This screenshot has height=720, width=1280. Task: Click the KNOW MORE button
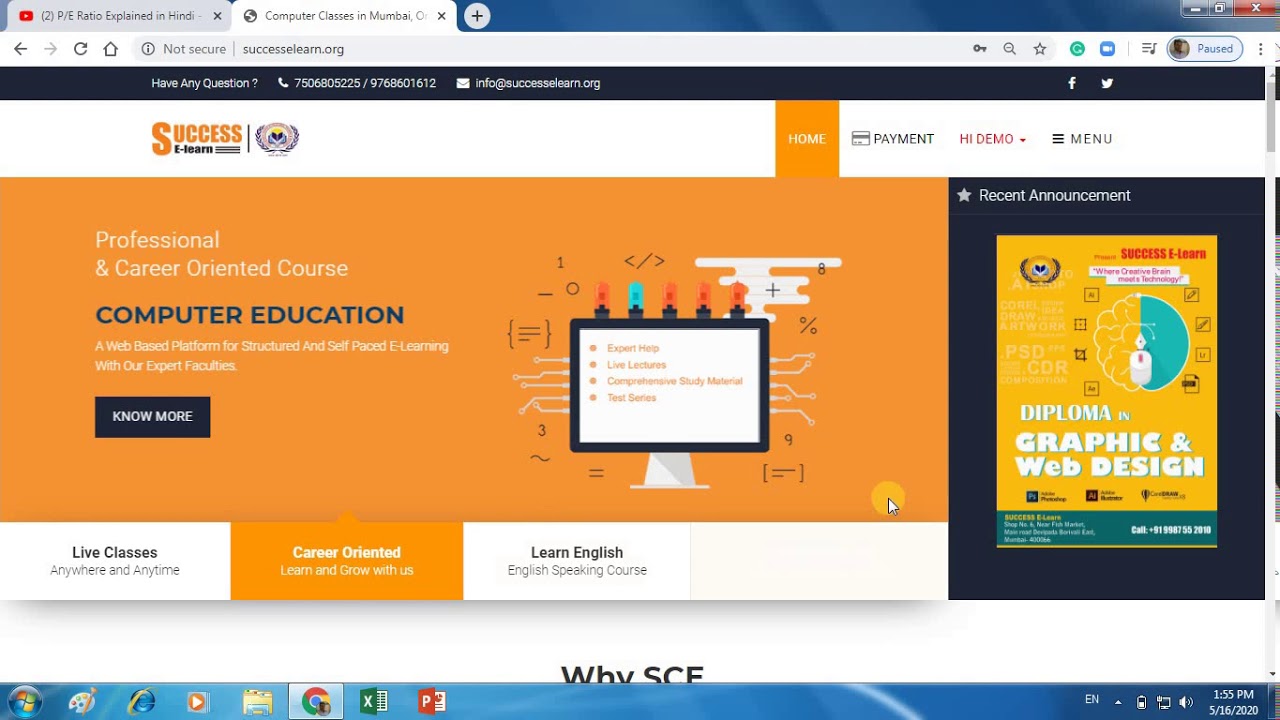(x=152, y=416)
